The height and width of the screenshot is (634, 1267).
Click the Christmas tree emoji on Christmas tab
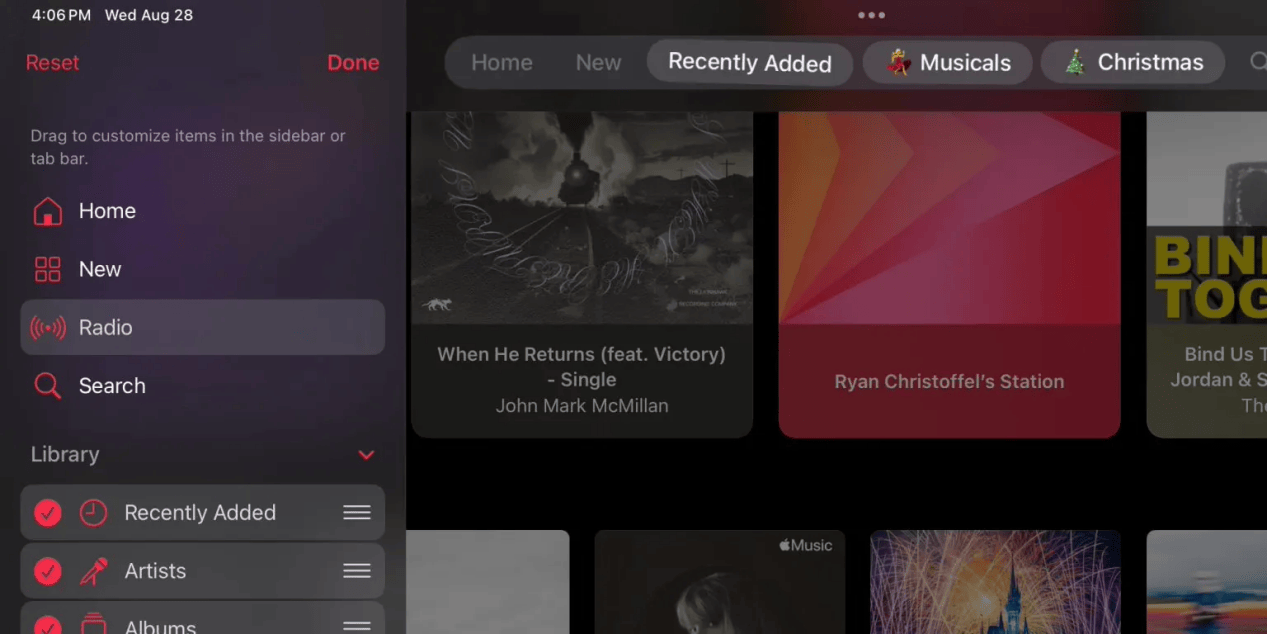pos(1075,62)
